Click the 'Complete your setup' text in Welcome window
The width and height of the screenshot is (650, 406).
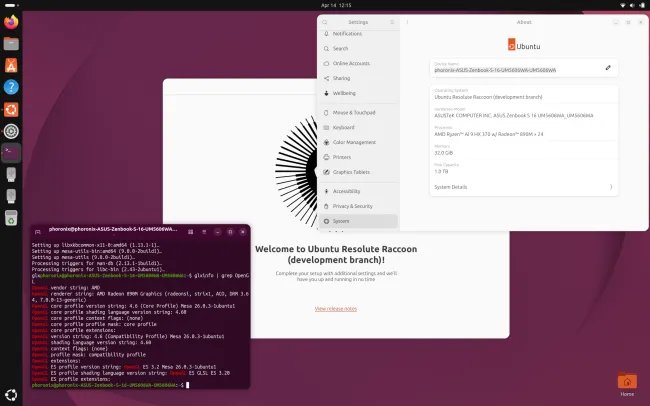pyautogui.click(x=336, y=276)
